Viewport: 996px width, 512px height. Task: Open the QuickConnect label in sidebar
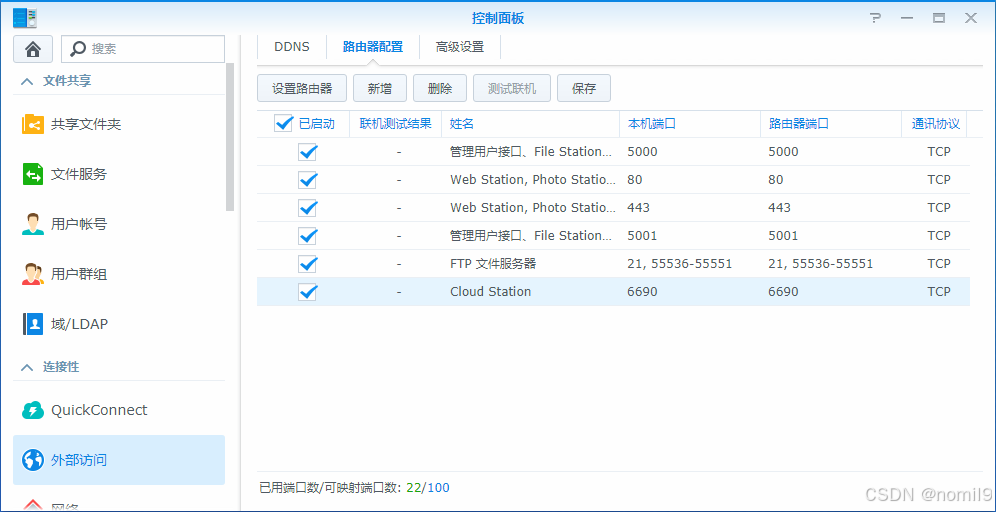point(99,410)
